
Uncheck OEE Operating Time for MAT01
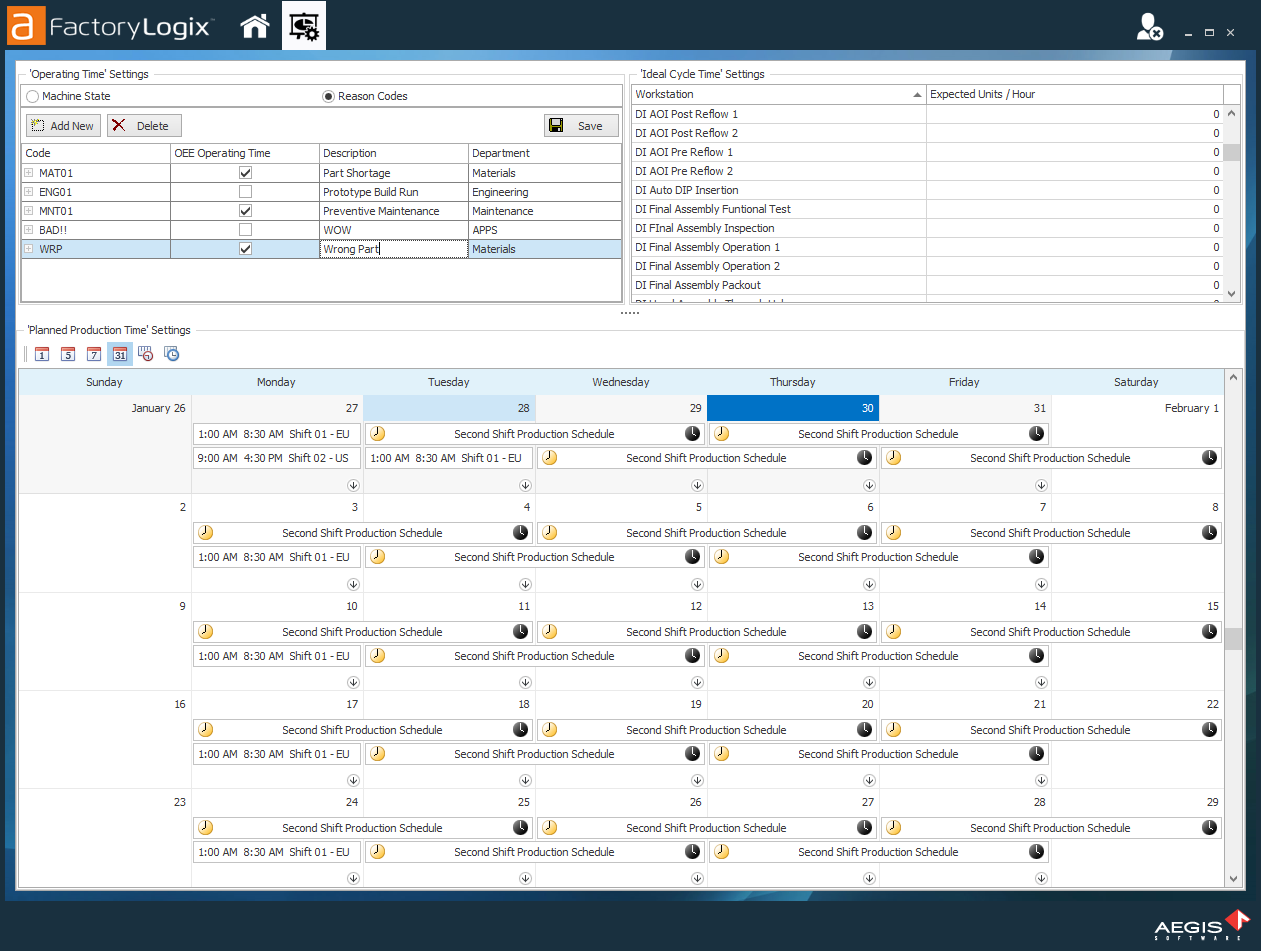click(x=245, y=173)
